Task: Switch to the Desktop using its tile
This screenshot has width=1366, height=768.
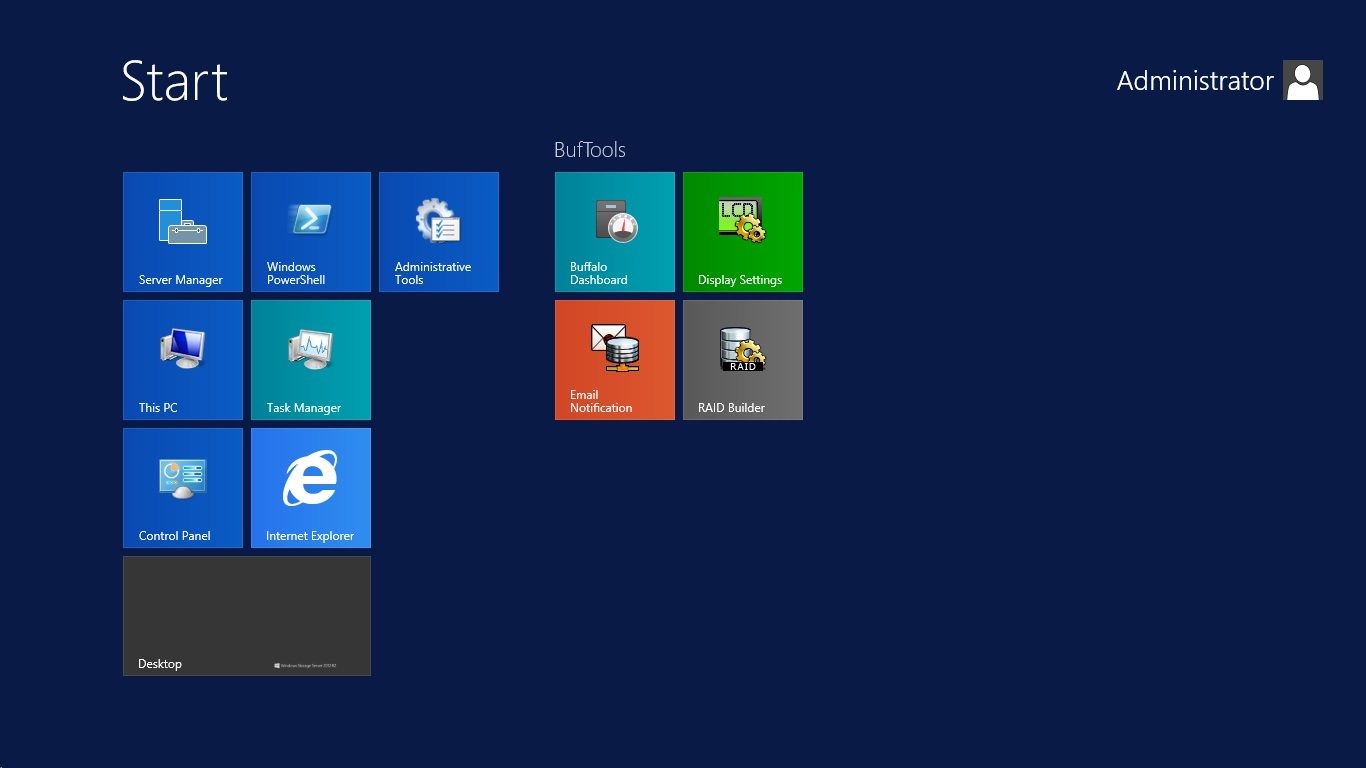Action: [x=247, y=616]
